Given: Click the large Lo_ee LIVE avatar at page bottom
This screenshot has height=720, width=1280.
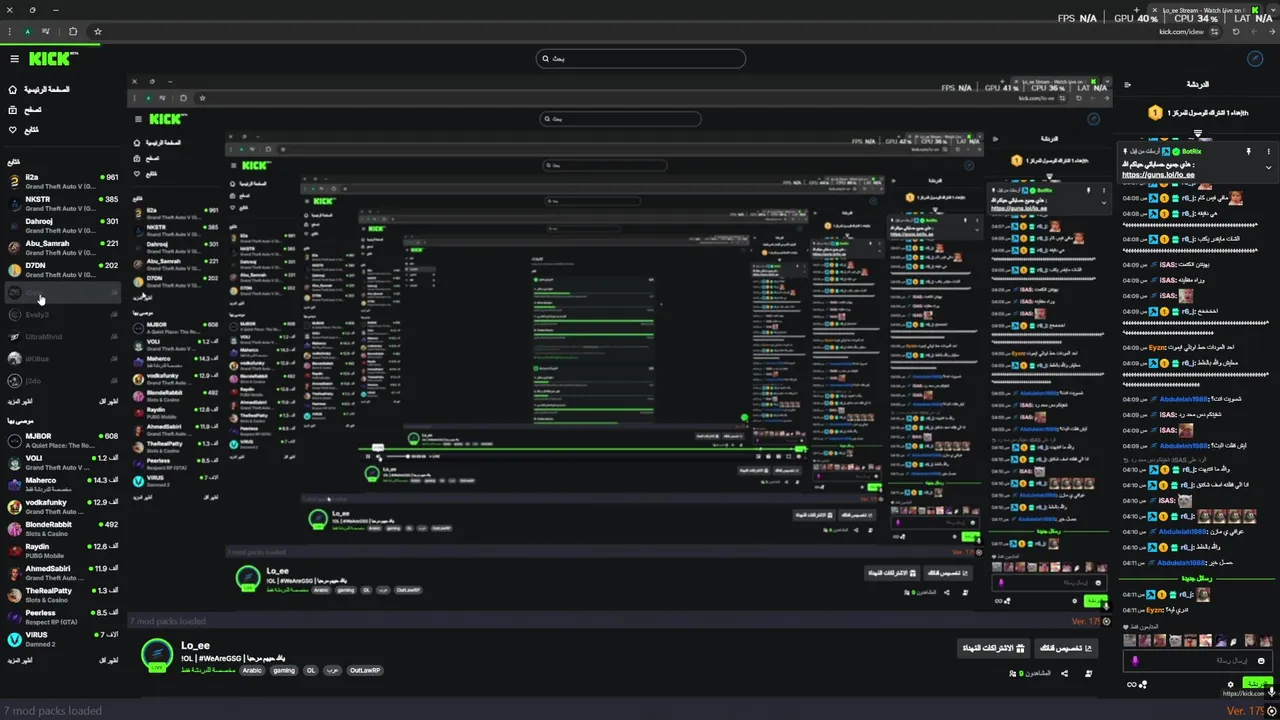Looking at the screenshot, I should click(x=156, y=655).
